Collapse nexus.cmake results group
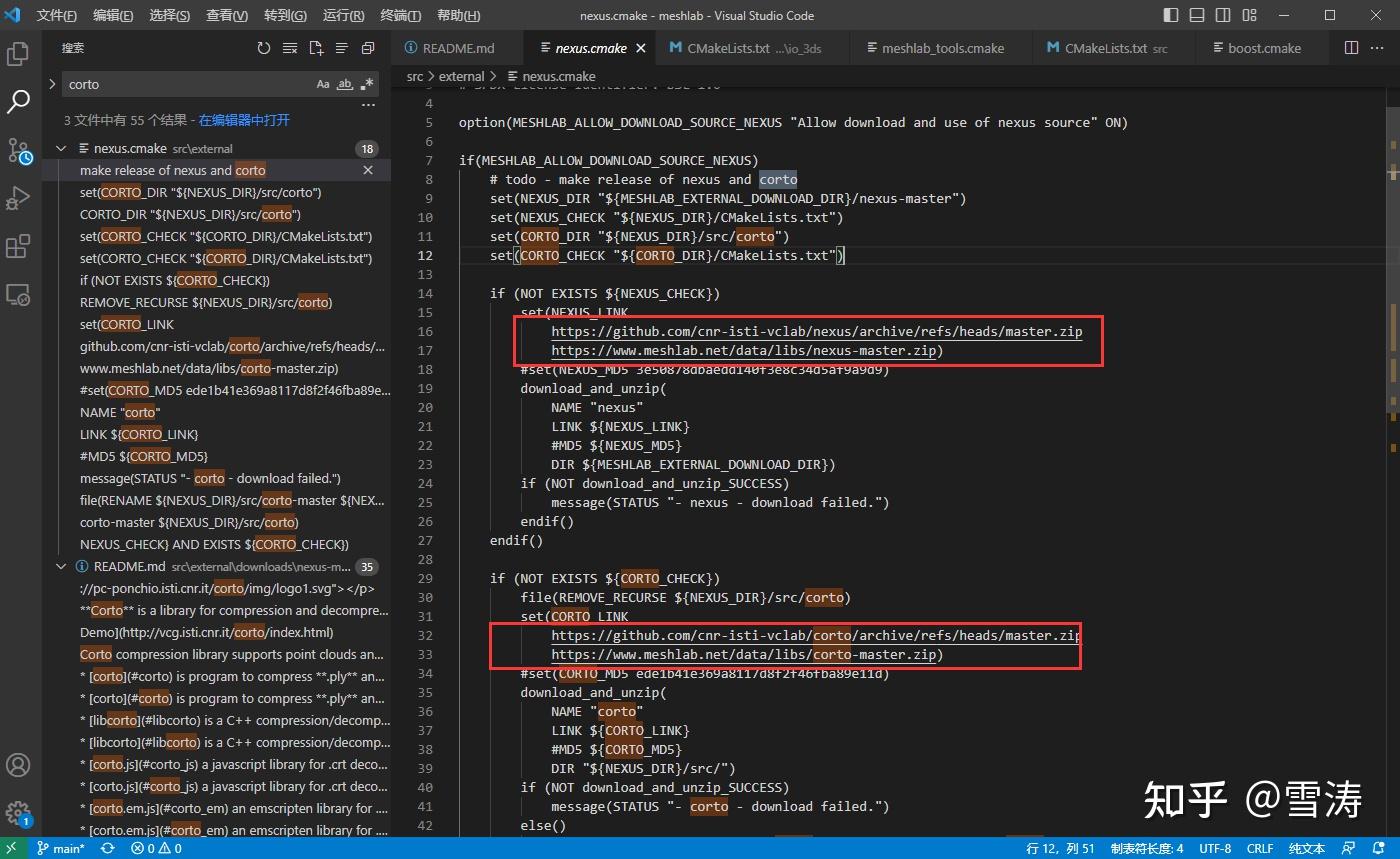The image size is (1400, 859). click(61, 148)
